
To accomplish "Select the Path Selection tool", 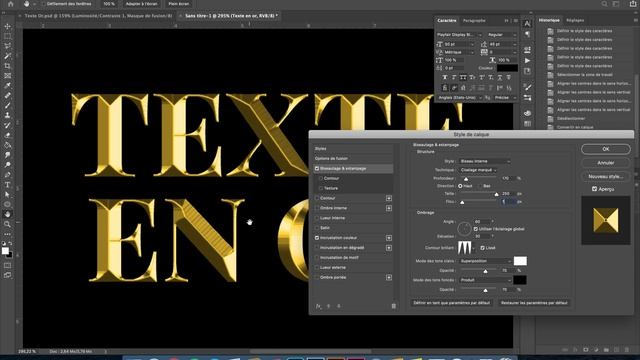I will (x=7, y=194).
